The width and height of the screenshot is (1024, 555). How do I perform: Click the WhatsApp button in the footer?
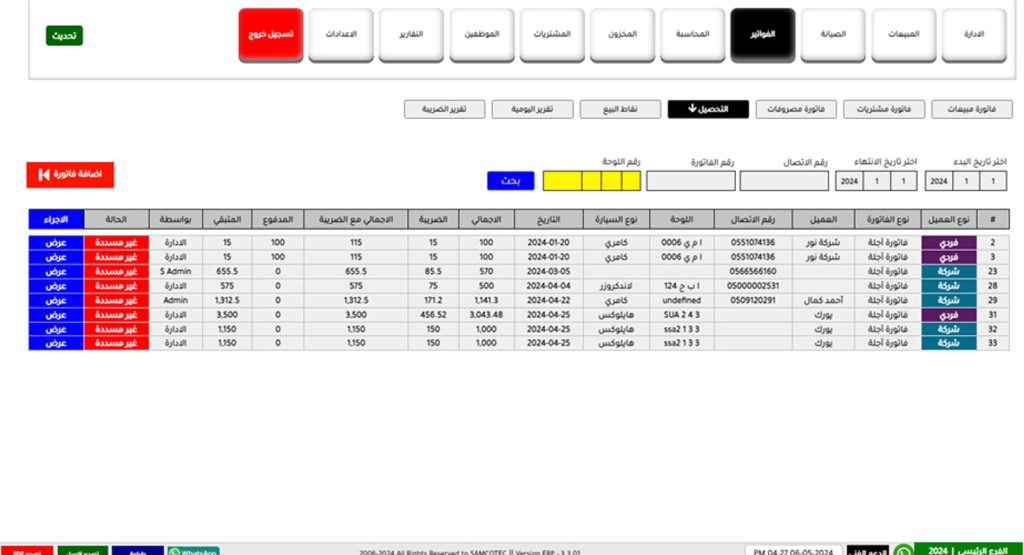tap(193, 551)
